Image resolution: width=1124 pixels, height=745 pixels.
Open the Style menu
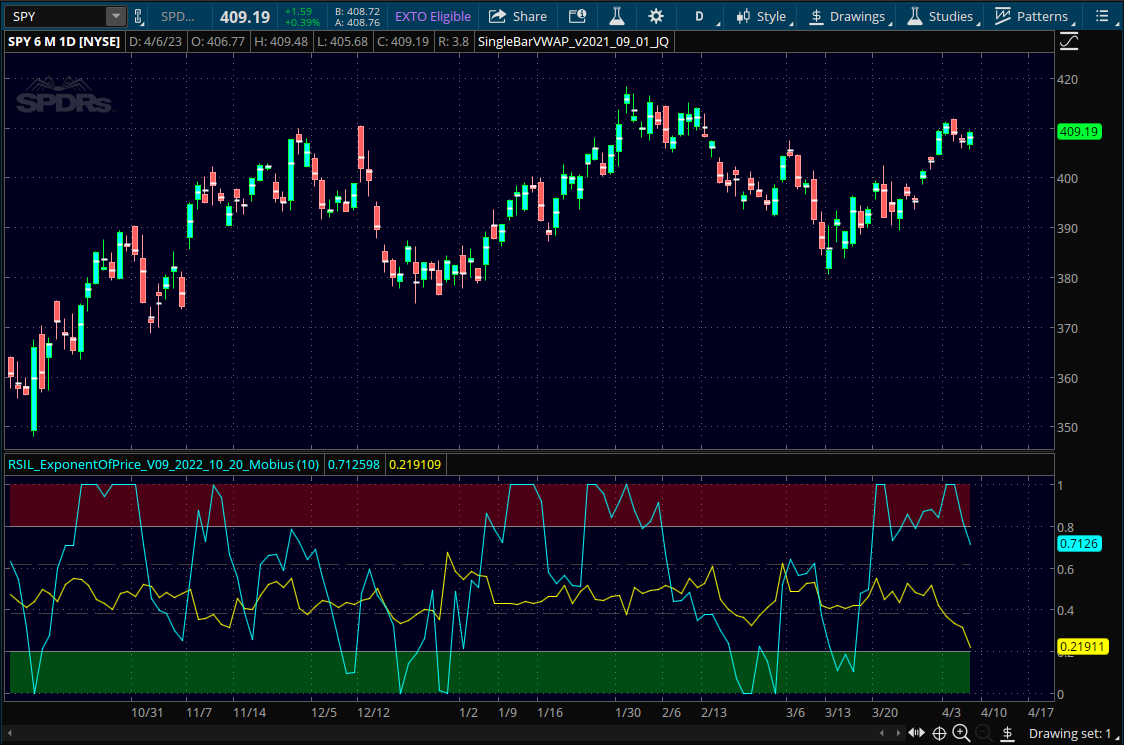[761, 16]
